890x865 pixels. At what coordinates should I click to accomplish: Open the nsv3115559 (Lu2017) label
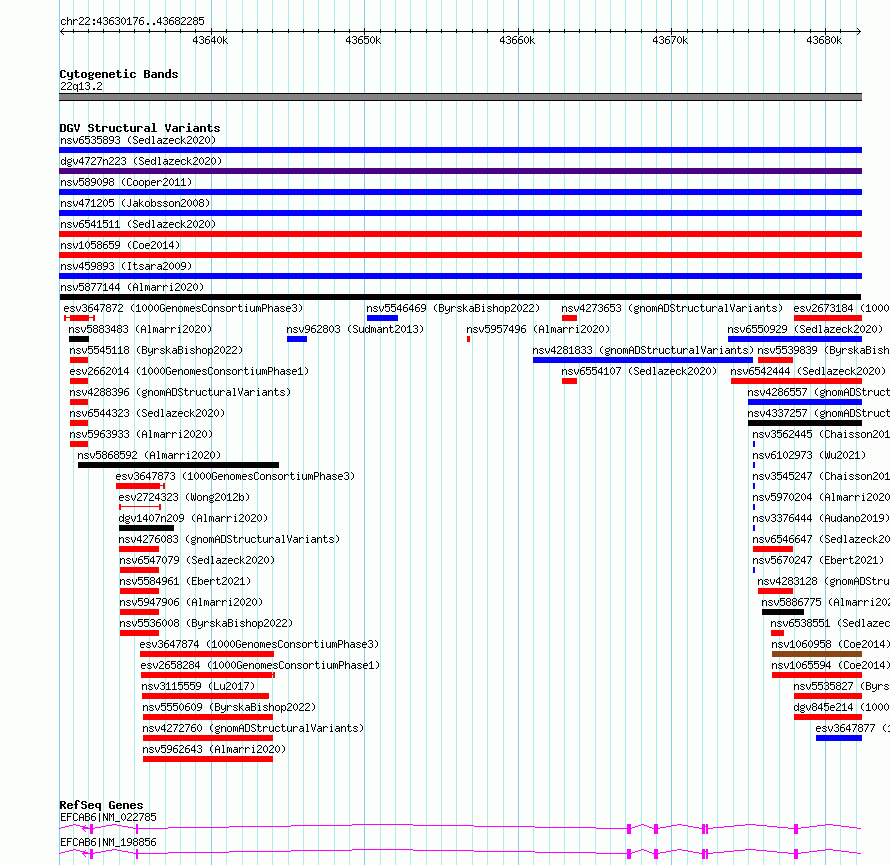(x=198, y=686)
